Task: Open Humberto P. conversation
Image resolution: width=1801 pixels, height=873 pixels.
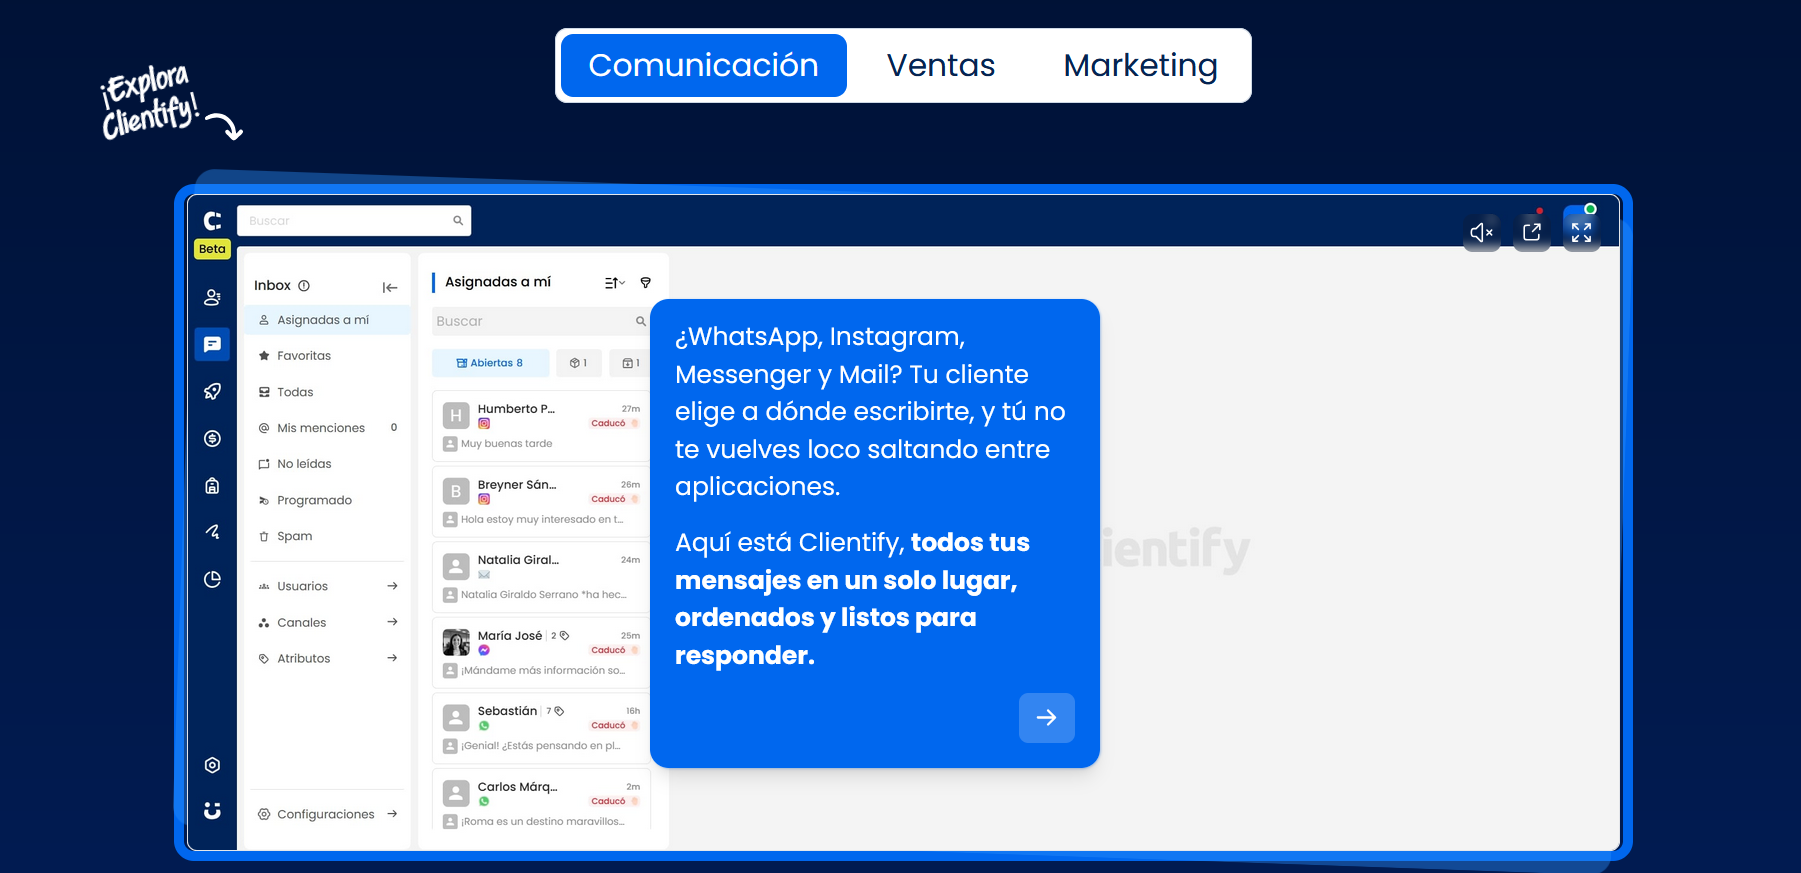Action: 540,425
